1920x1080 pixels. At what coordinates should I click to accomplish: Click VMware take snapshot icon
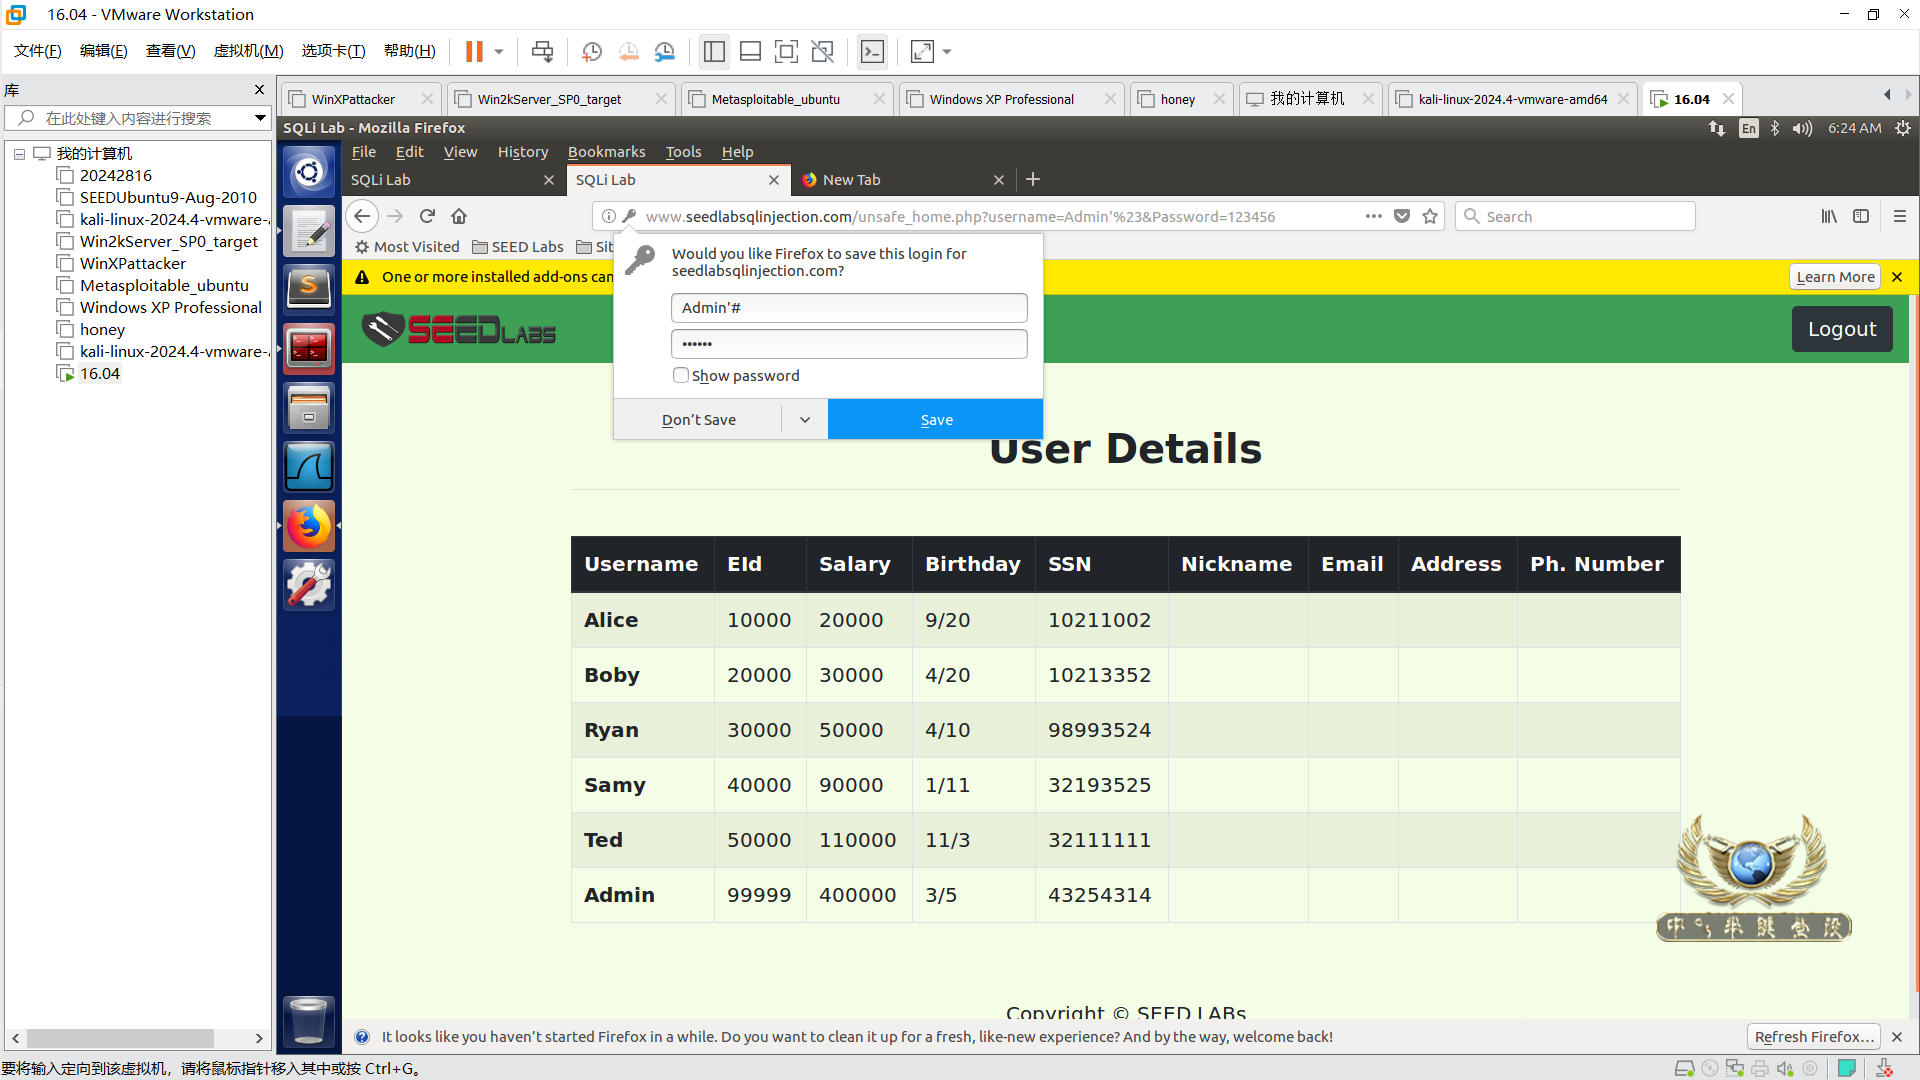(592, 51)
